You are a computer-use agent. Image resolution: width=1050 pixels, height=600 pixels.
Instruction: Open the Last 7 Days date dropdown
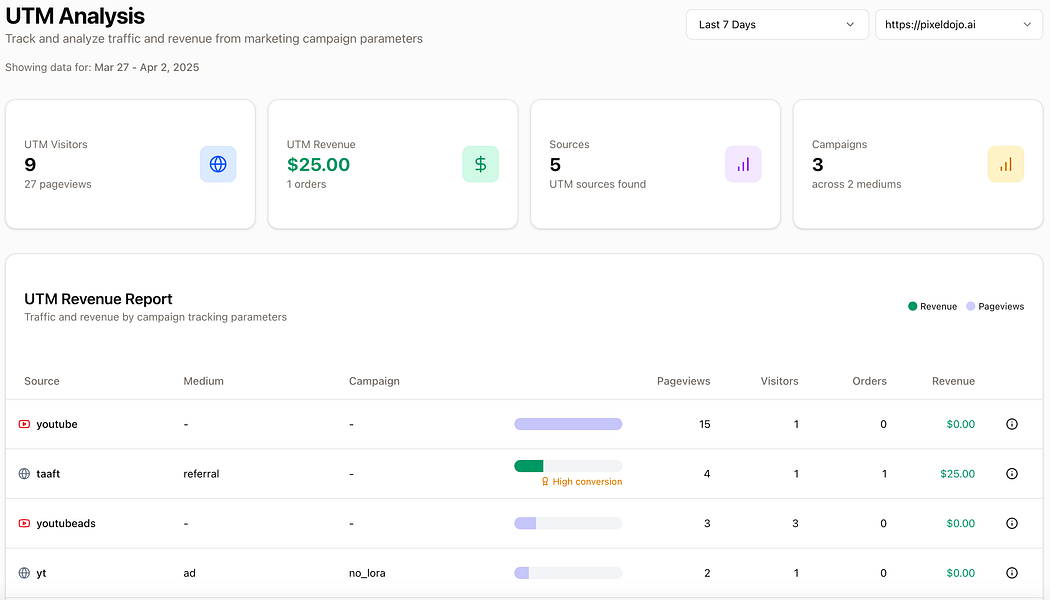coord(776,25)
